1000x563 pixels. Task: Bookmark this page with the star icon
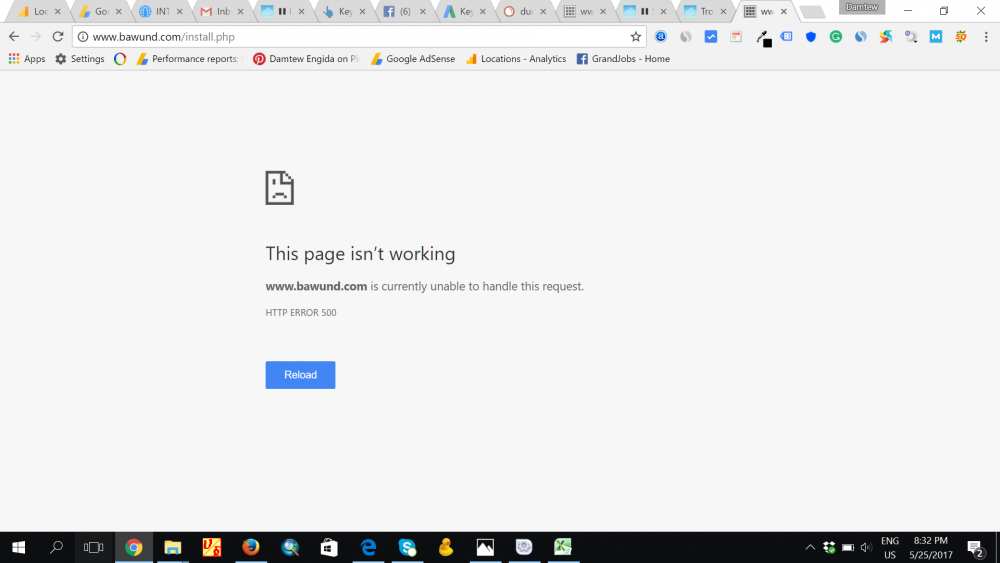tap(635, 37)
